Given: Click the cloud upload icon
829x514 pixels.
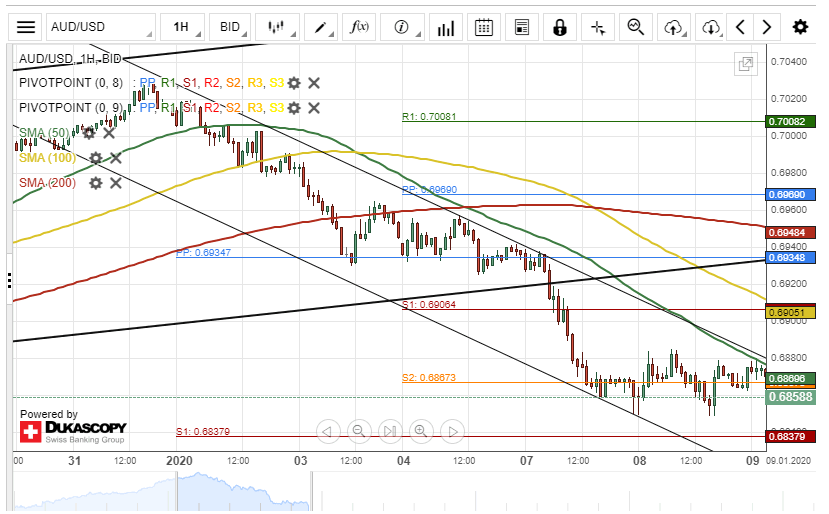Looking at the screenshot, I should (x=674, y=27).
